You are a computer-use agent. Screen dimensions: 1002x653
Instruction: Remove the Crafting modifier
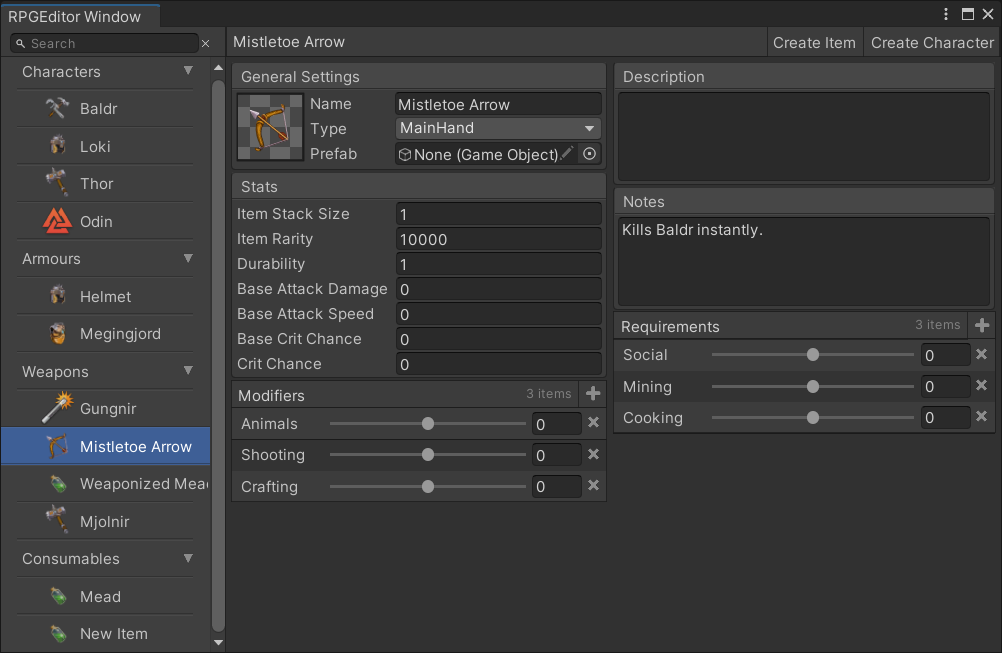593,485
